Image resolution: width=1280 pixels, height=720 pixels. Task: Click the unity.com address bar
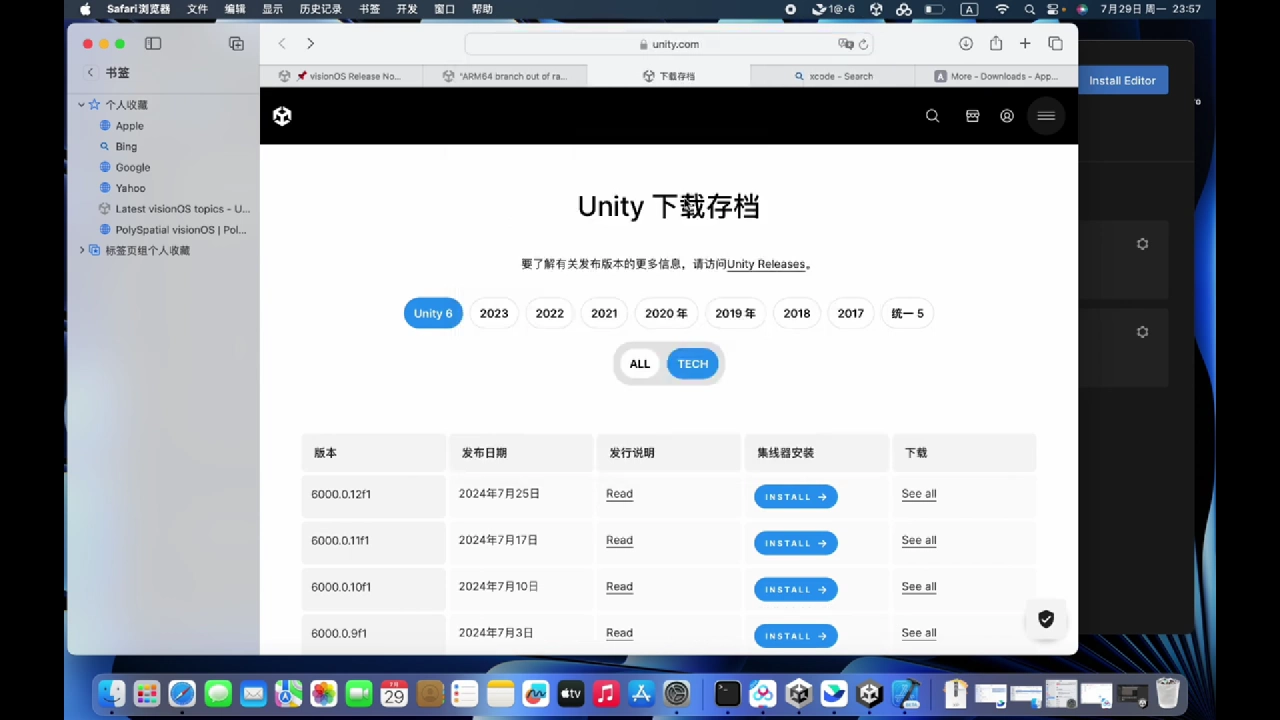669,44
